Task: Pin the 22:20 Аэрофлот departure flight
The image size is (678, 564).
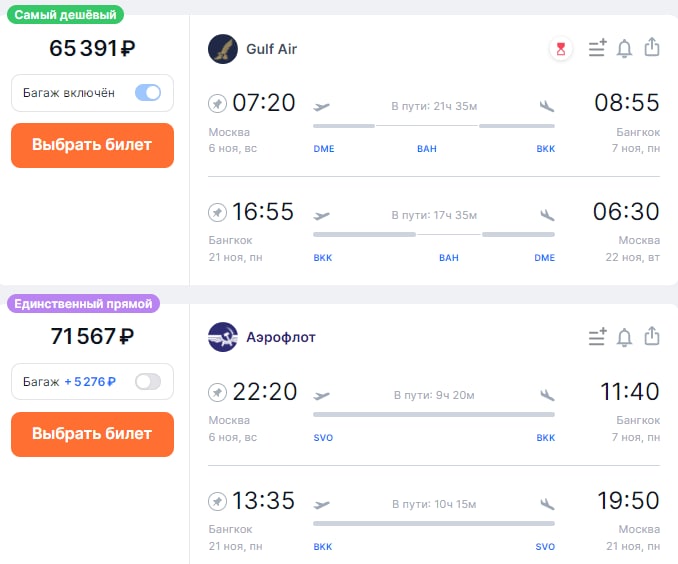Action: pos(217,392)
